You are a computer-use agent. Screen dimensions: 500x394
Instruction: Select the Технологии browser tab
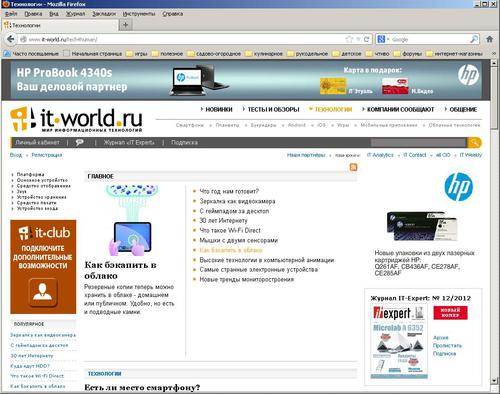click(60, 25)
